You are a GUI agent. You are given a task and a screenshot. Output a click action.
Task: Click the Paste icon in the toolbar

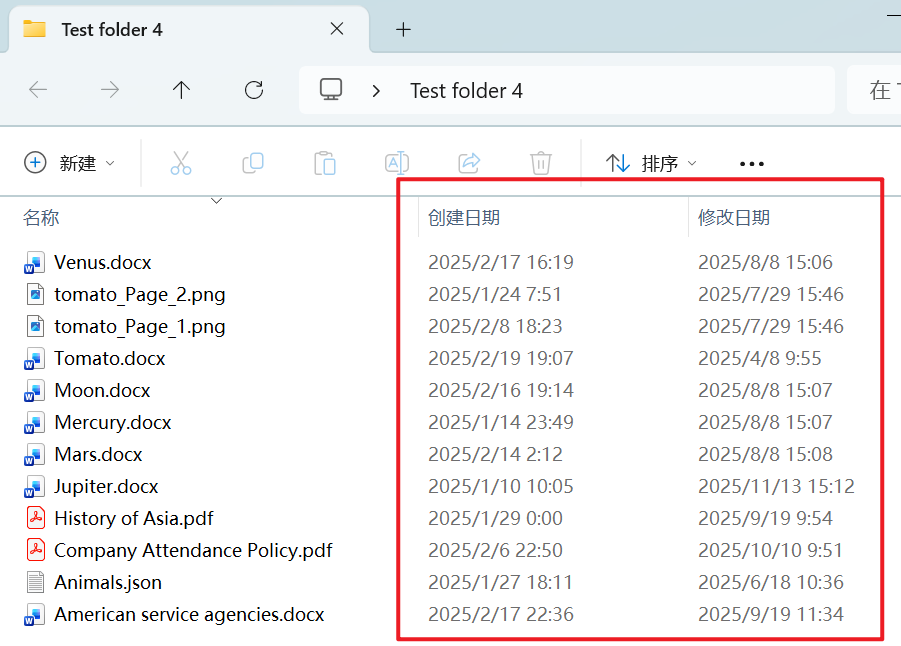(x=324, y=162)
